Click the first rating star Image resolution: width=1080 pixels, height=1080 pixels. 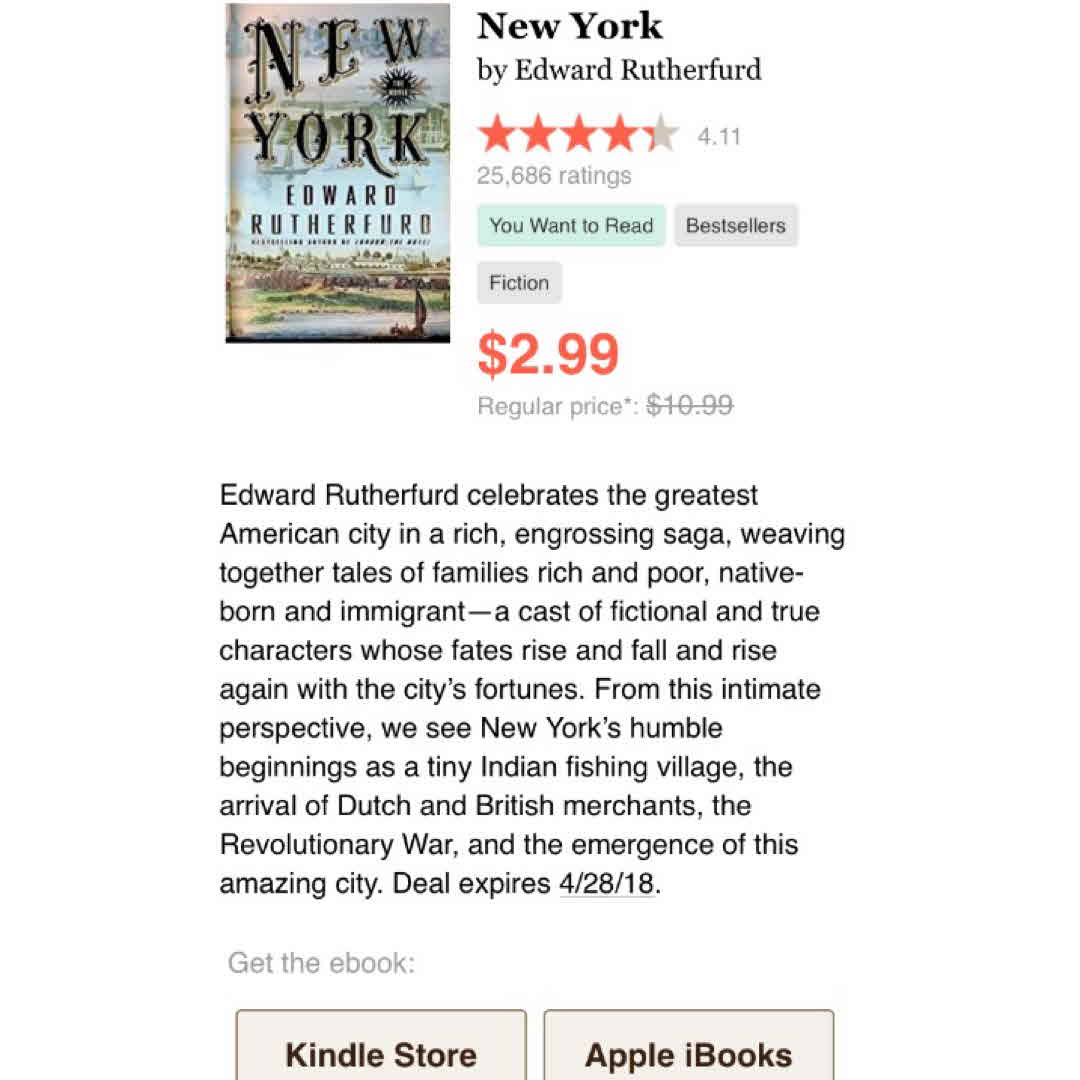(496, 135)
